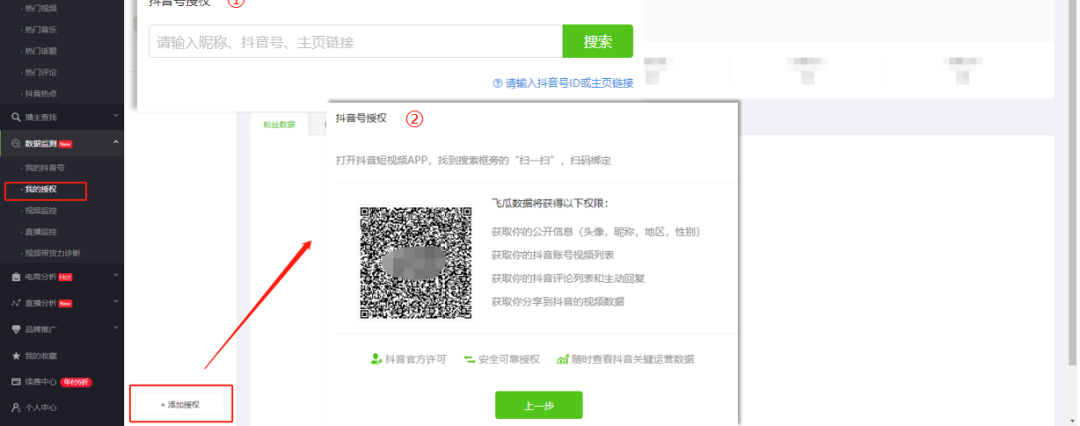Select 视频带货力诊断 submenu item
Viewport: 1080px width, 426px height.
(x=51, y=253)
